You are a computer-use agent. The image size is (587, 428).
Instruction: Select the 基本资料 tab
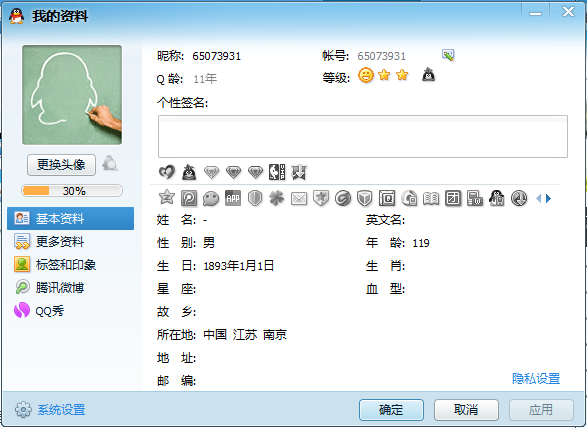70,218
